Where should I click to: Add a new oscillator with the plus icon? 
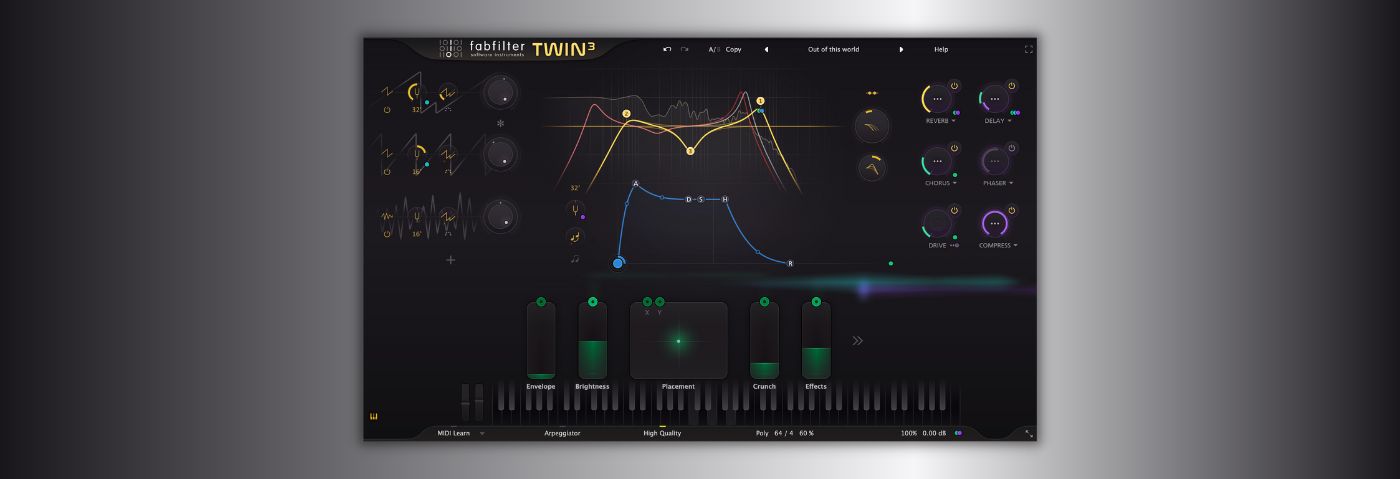click(x=451, y=260)
